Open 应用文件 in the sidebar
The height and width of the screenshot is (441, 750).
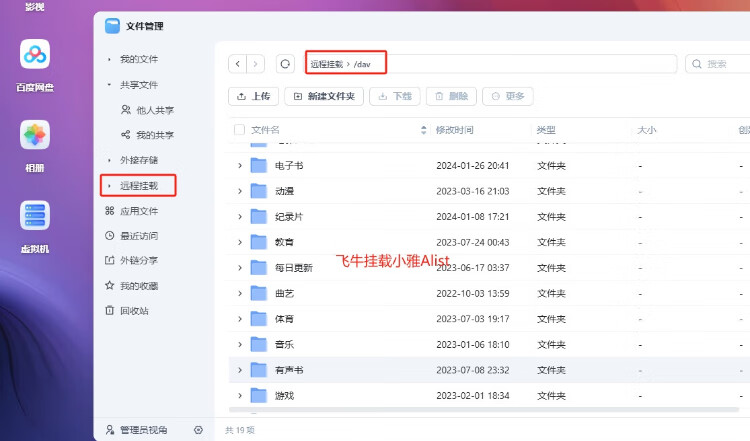[139, 211]
